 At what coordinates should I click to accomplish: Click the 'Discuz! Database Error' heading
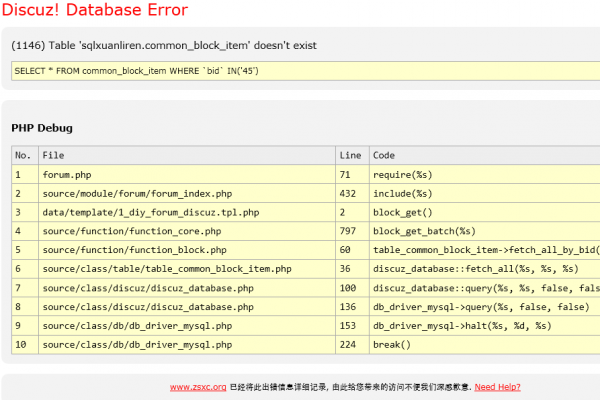pos(95,10)
